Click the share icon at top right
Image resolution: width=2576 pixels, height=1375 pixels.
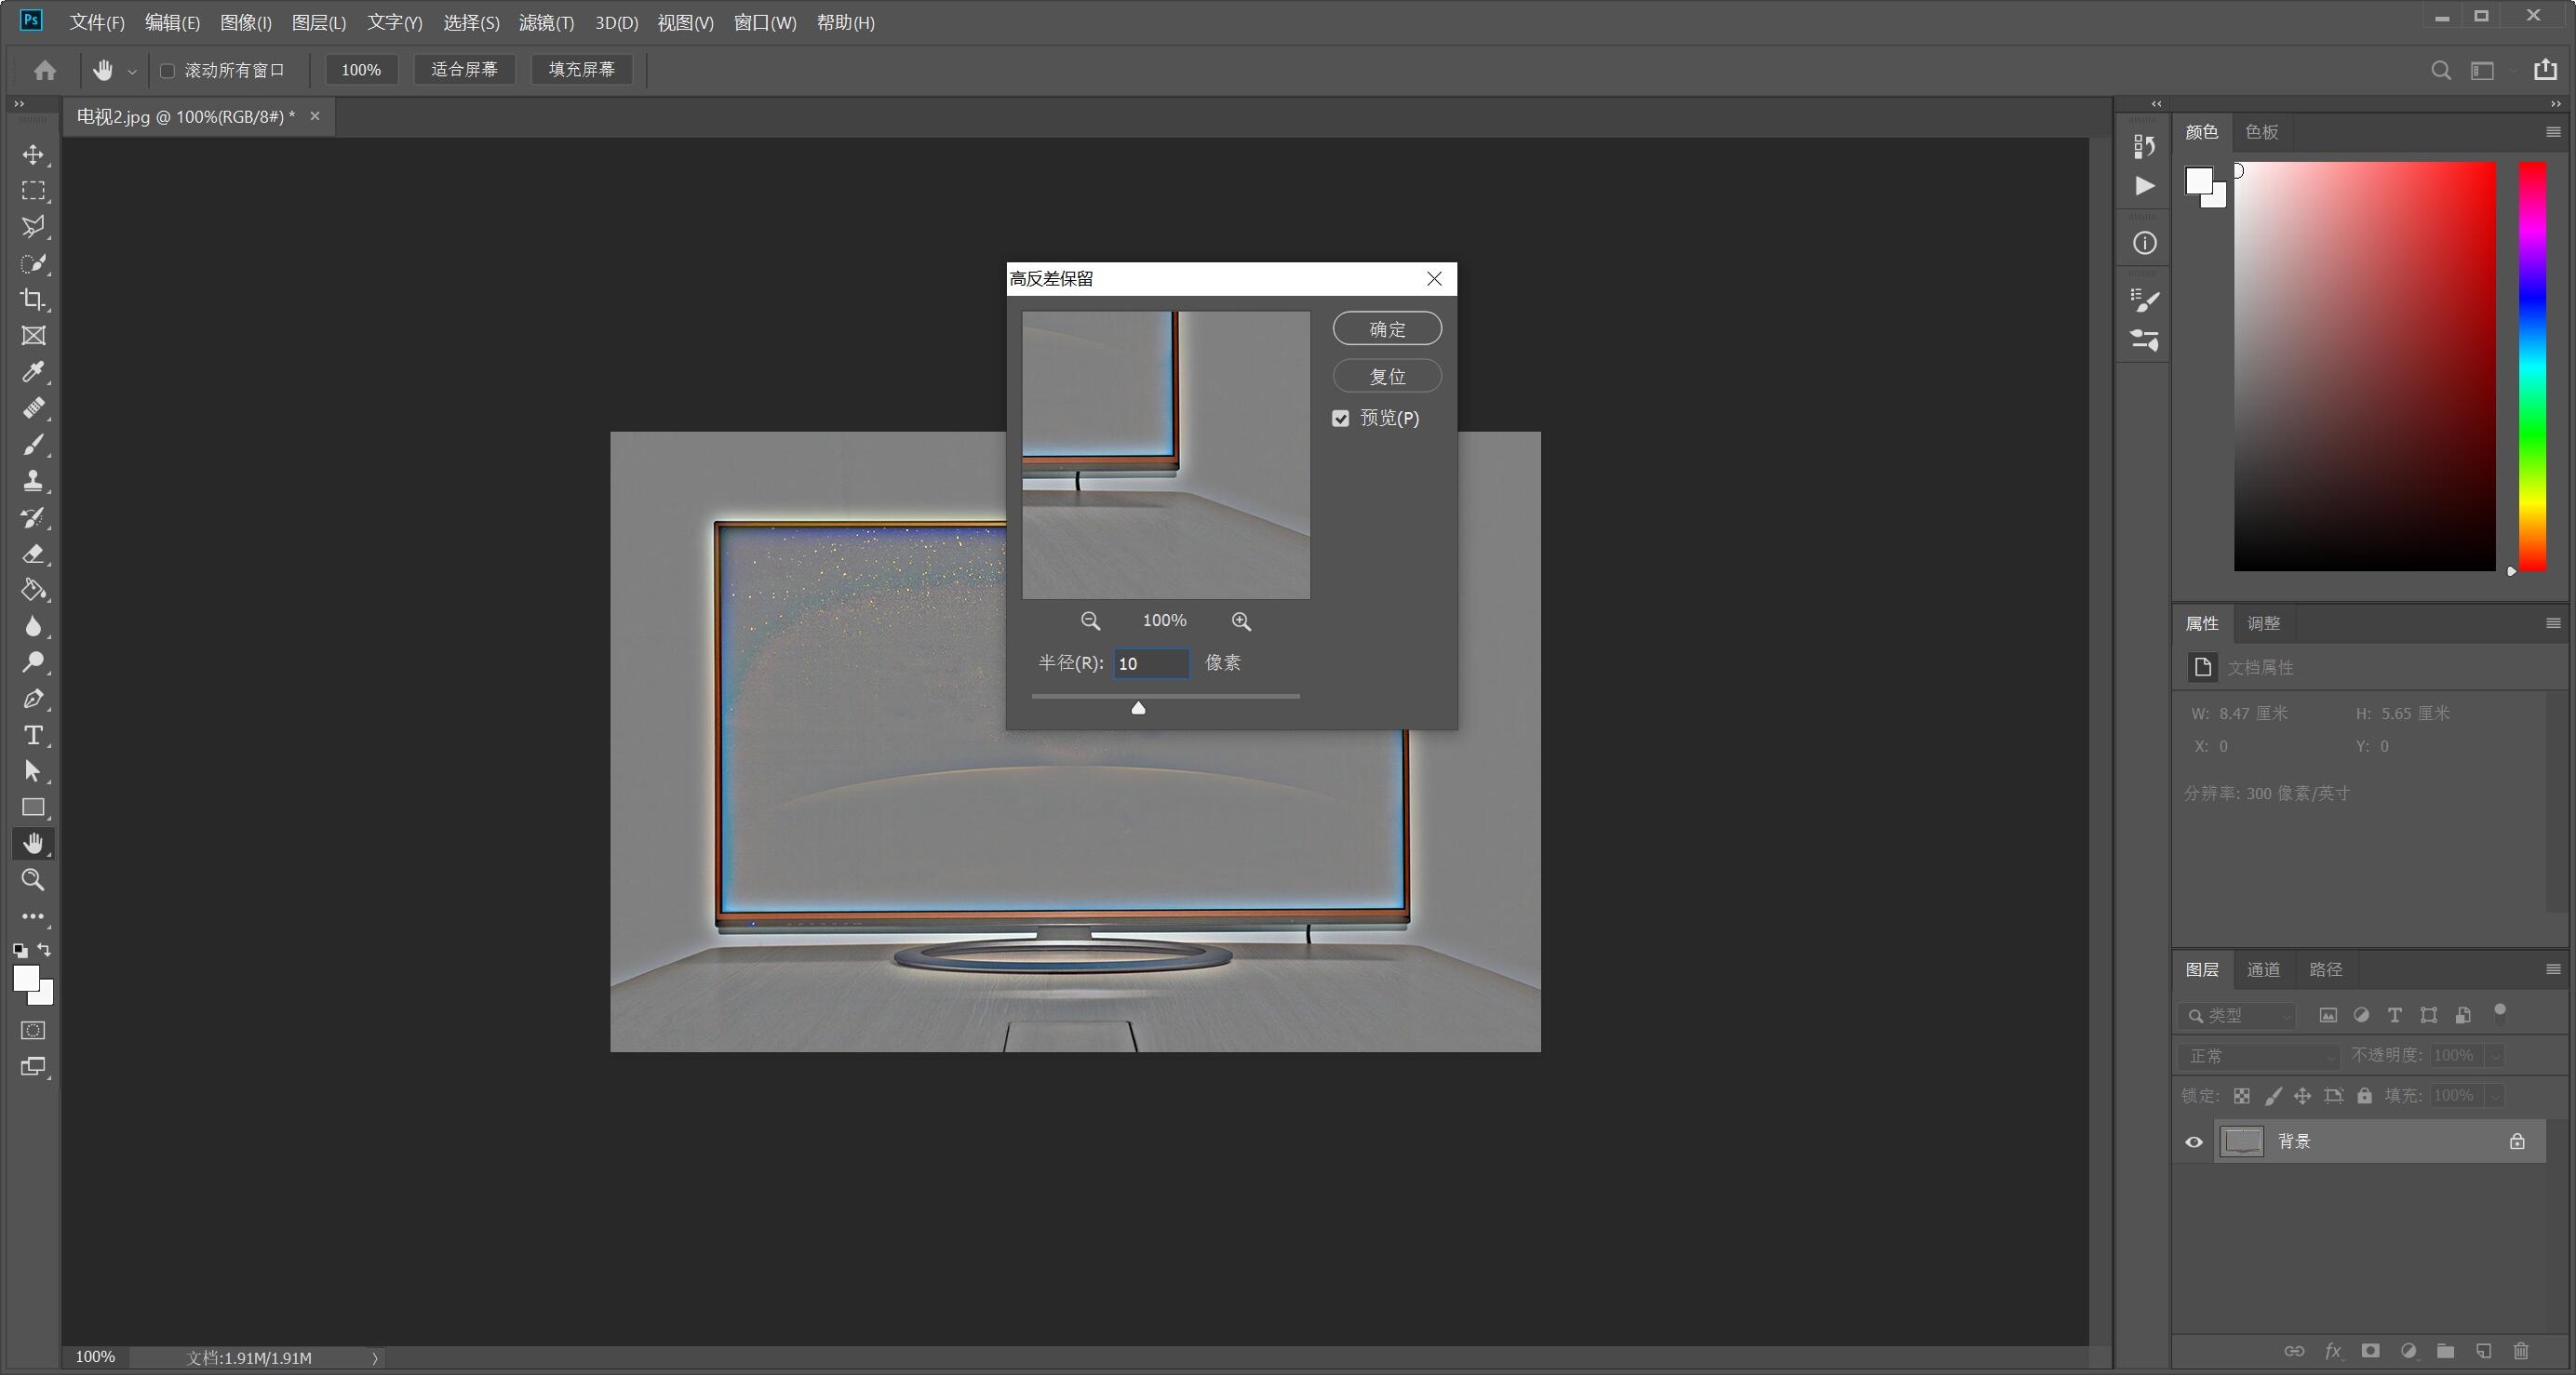[2545, 69]
